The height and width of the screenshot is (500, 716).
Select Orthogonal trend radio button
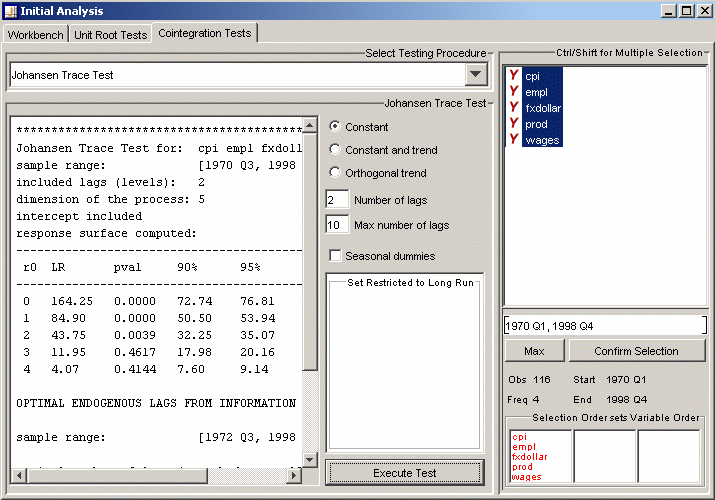[335, 173]
